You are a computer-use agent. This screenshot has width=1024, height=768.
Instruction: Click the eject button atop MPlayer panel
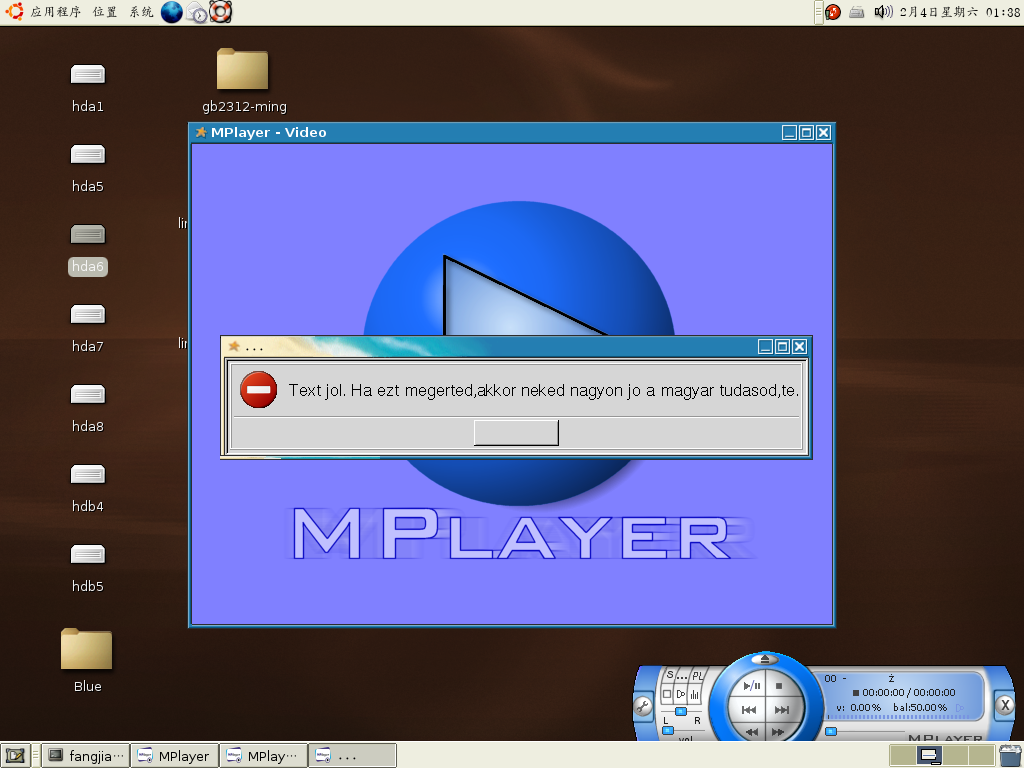765,659
